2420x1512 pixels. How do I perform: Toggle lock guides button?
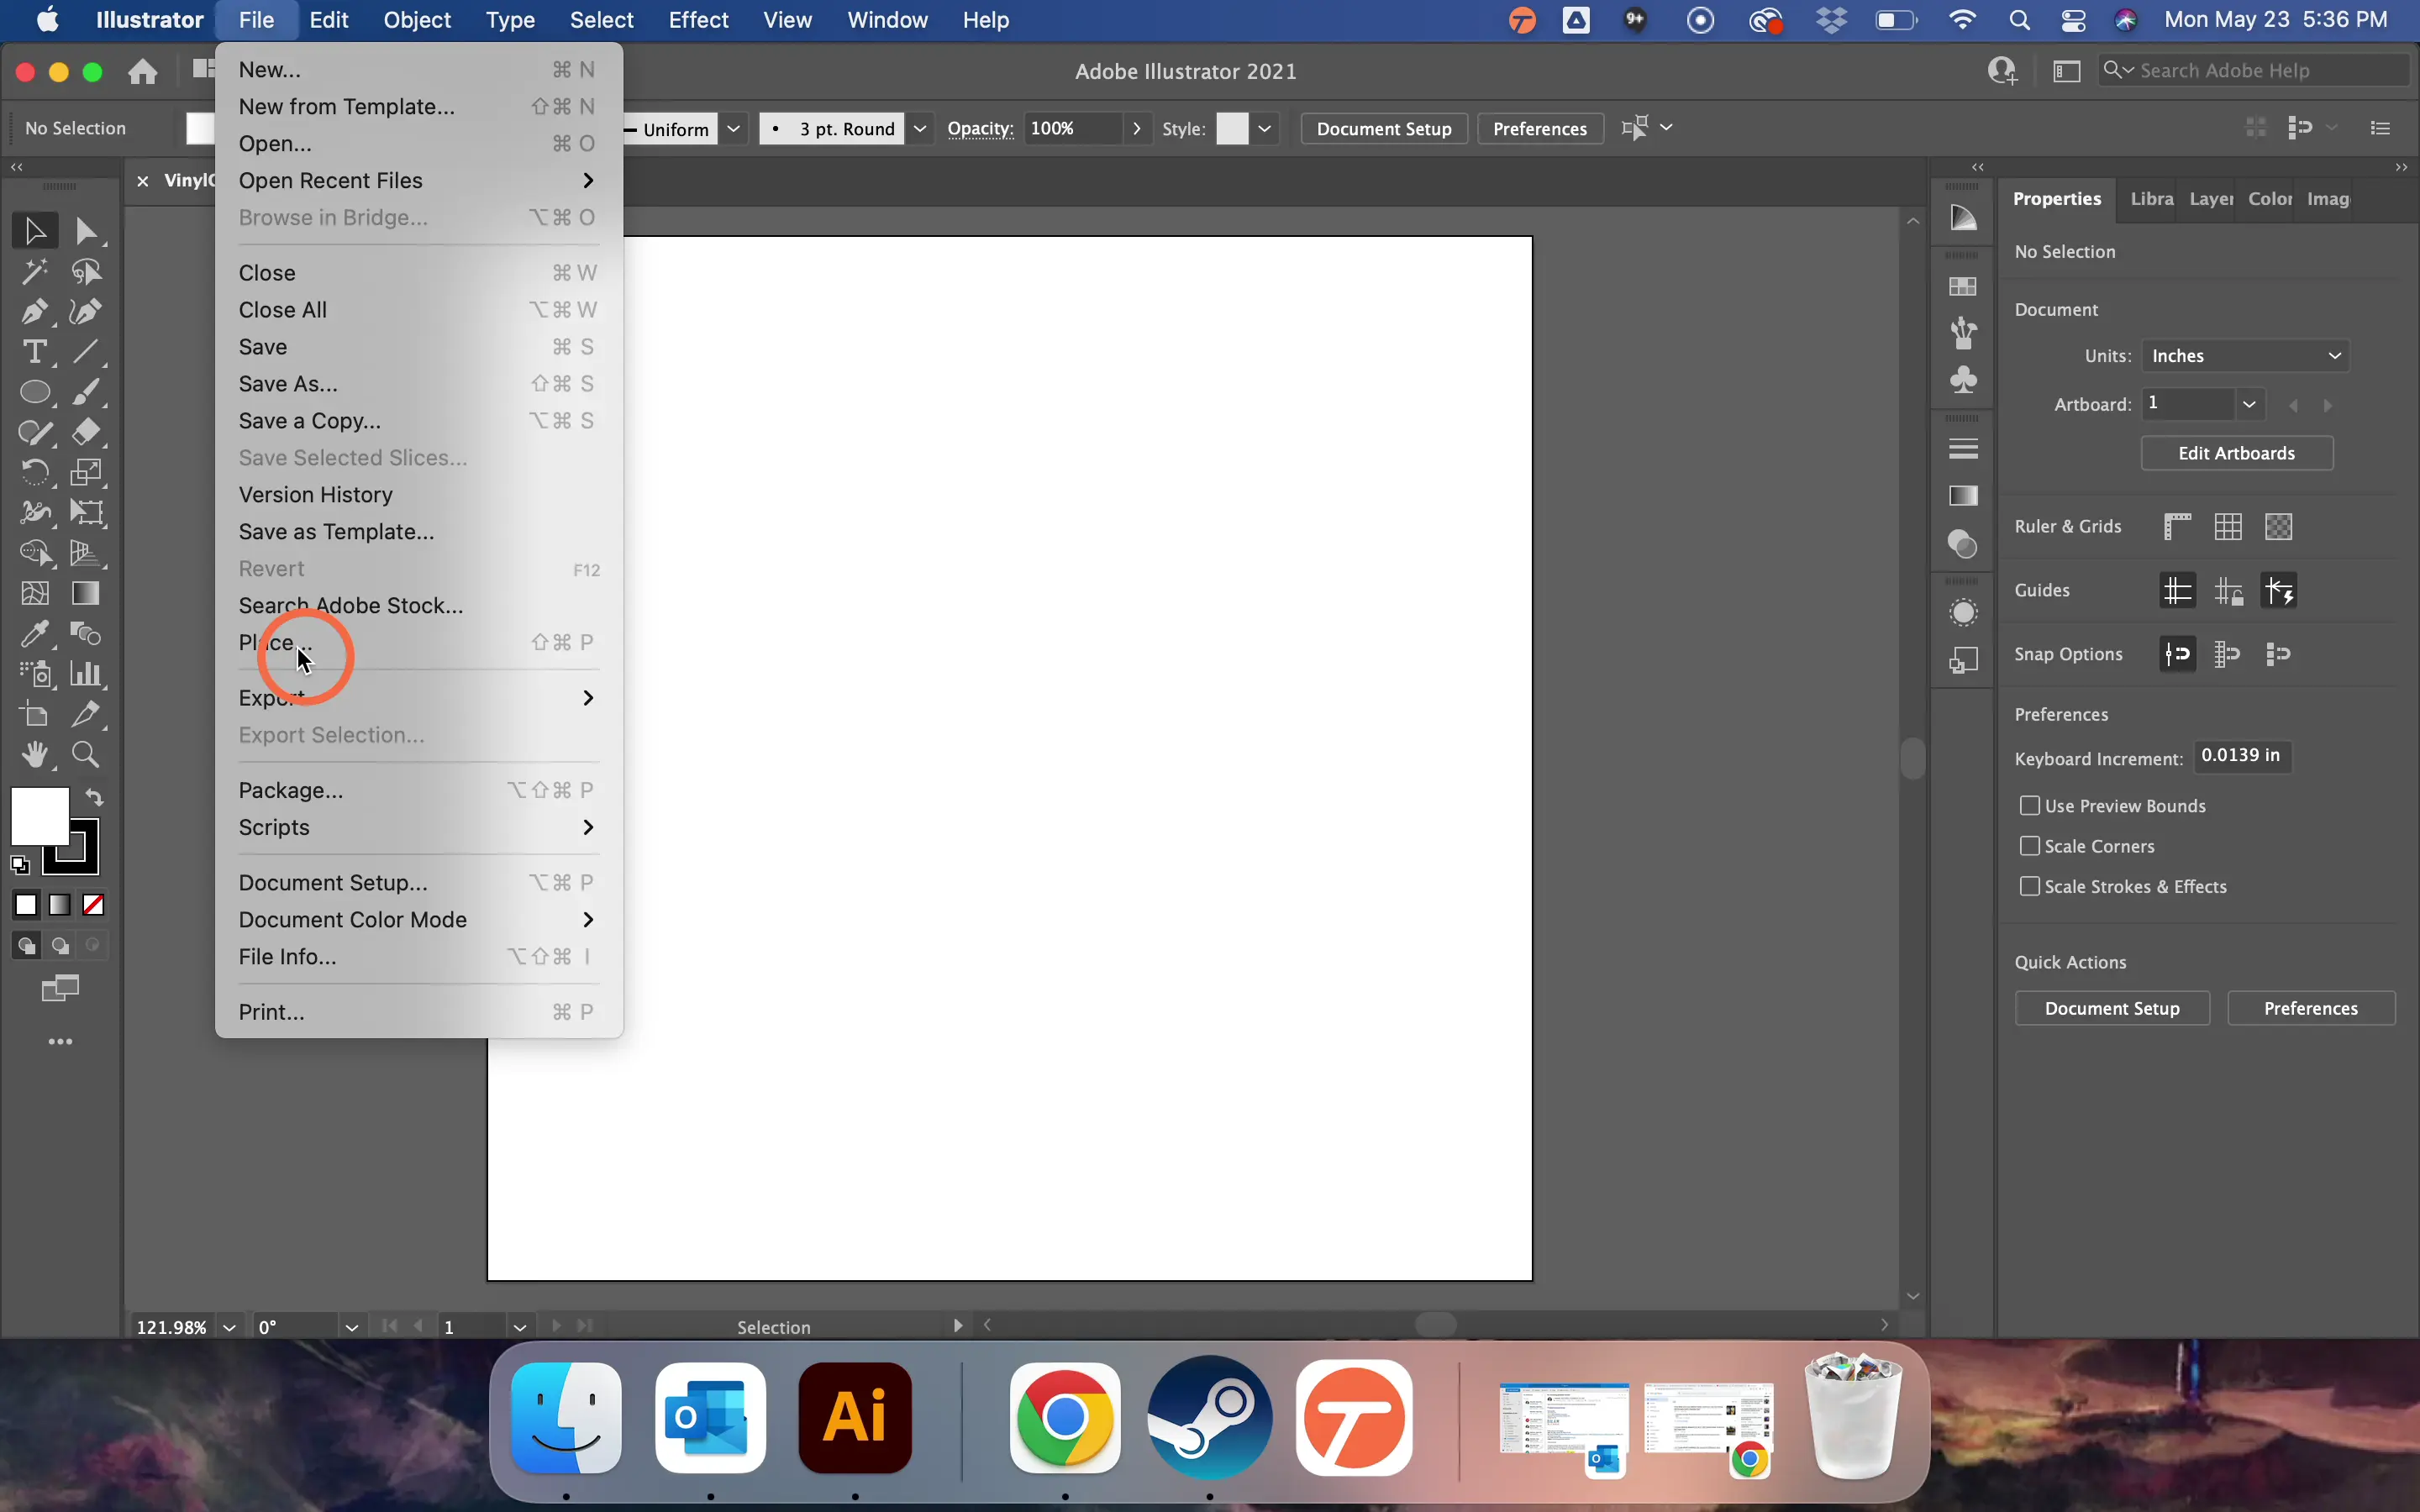click(2228, 591)
